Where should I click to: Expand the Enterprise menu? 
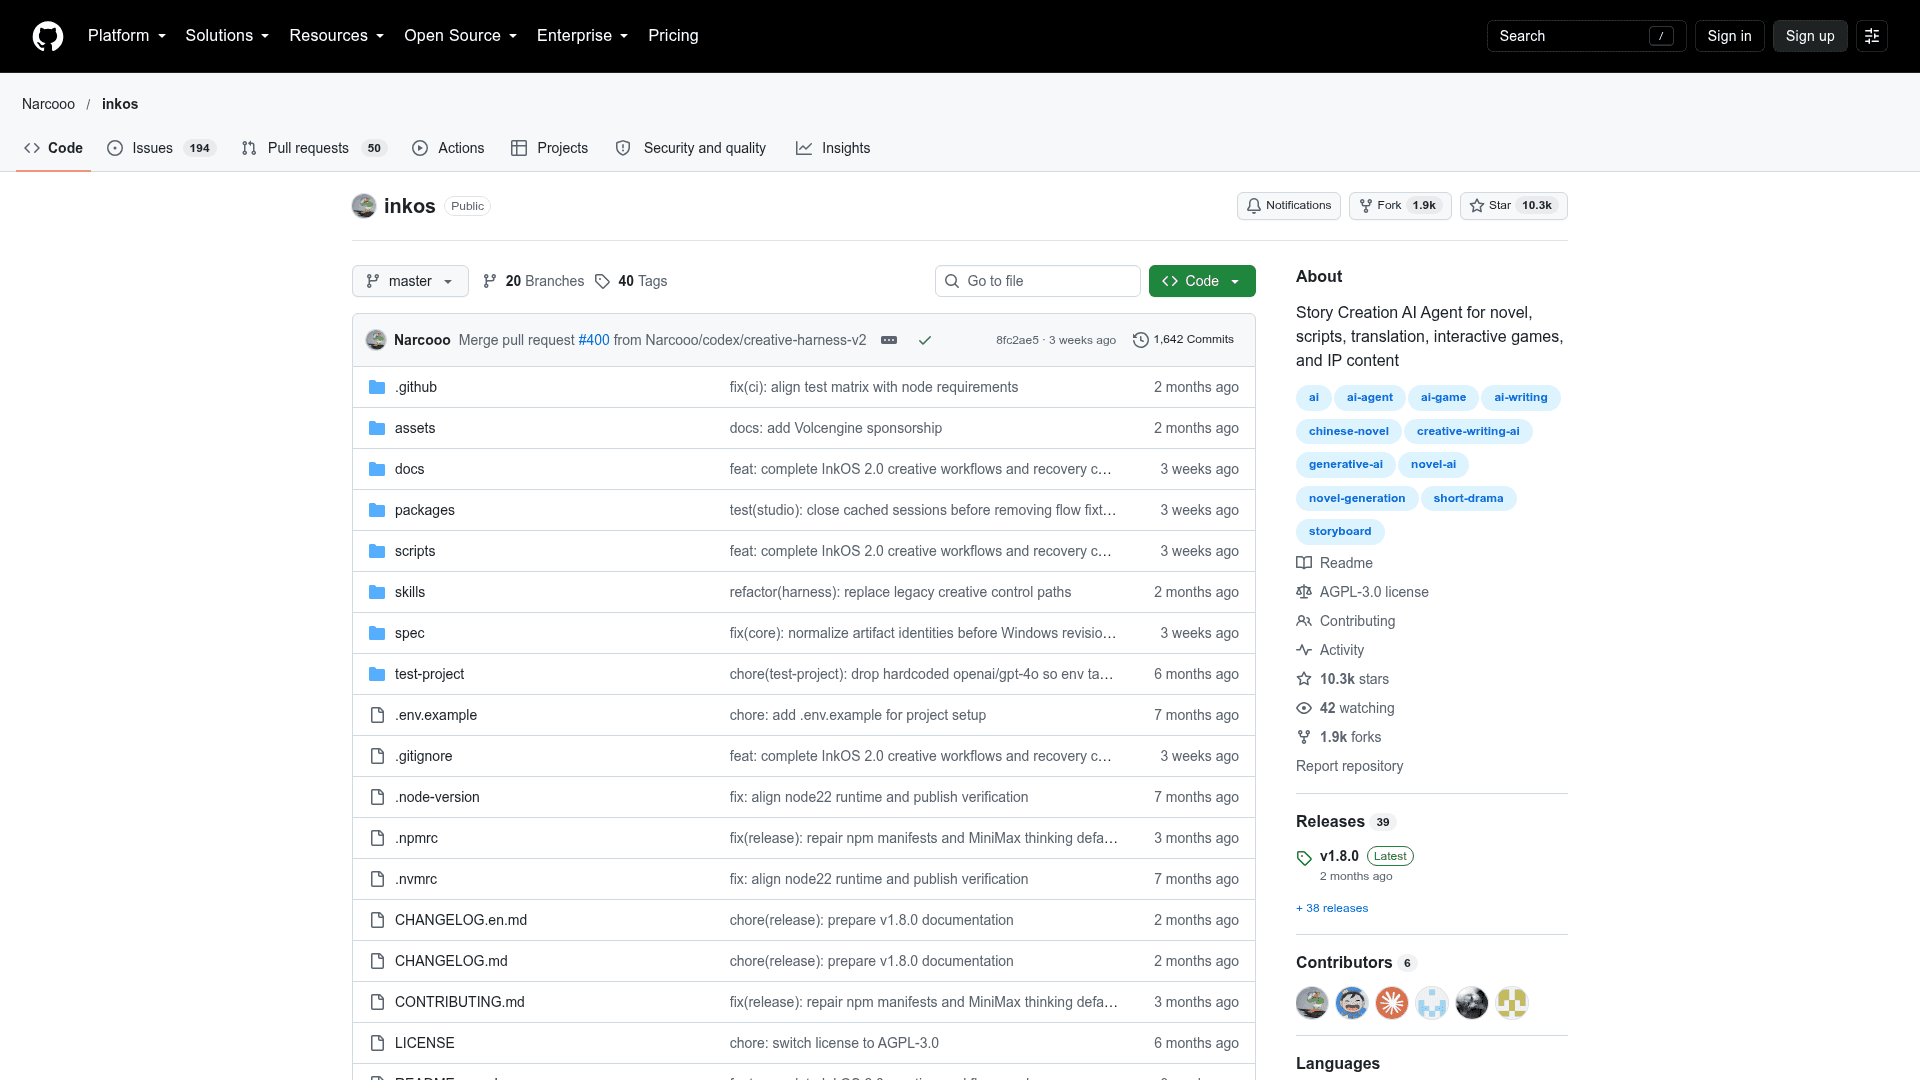pyautogui.click(x=582, y=36)
